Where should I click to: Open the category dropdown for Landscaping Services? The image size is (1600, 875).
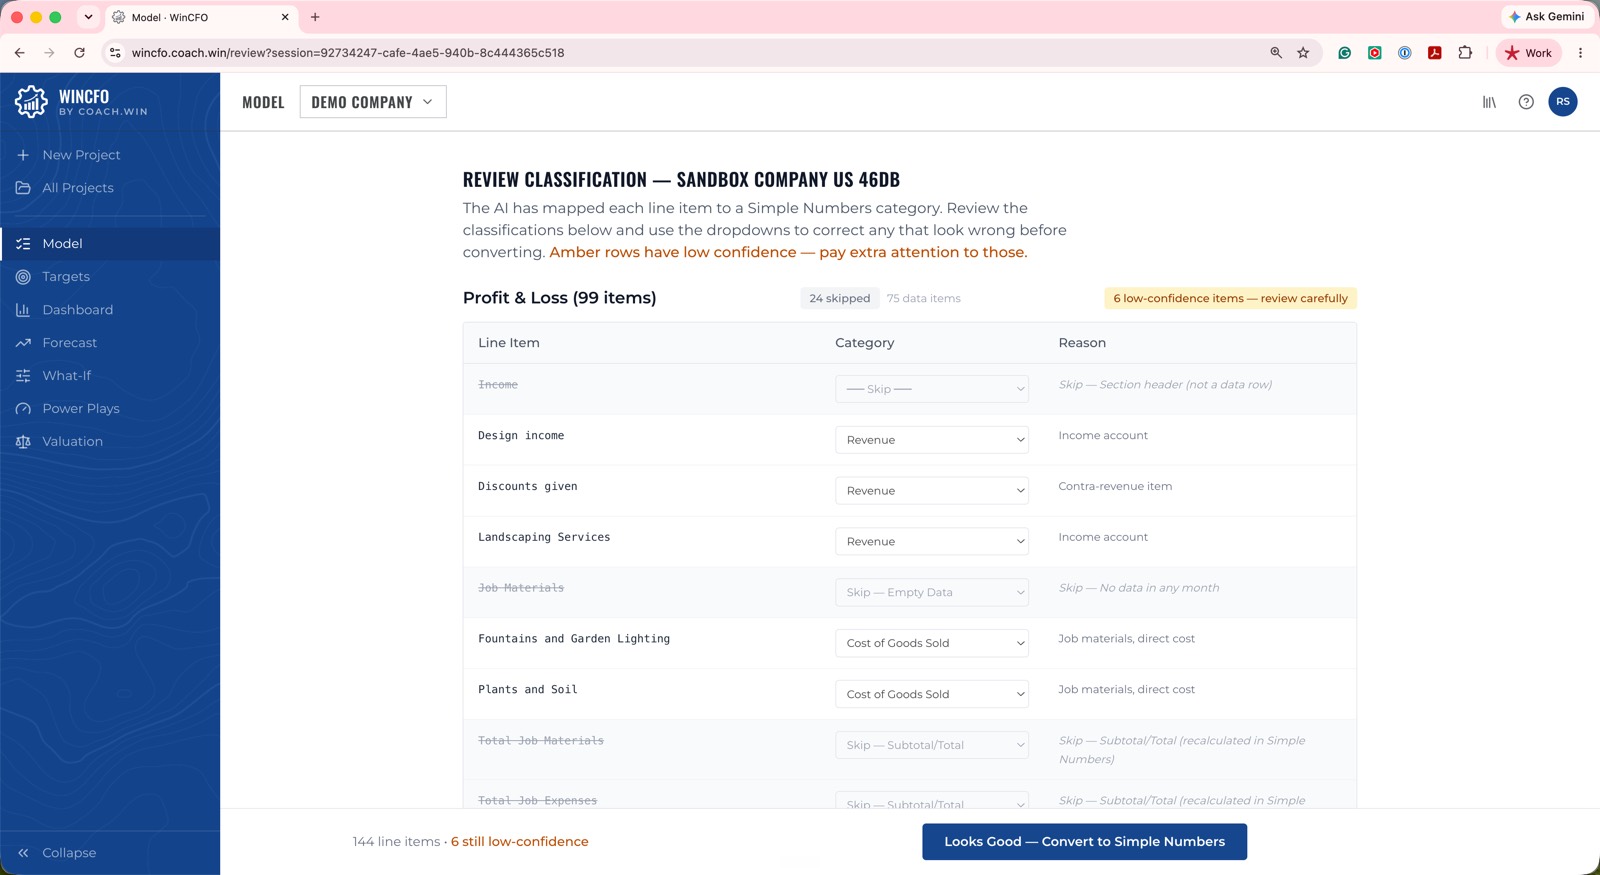932,542
